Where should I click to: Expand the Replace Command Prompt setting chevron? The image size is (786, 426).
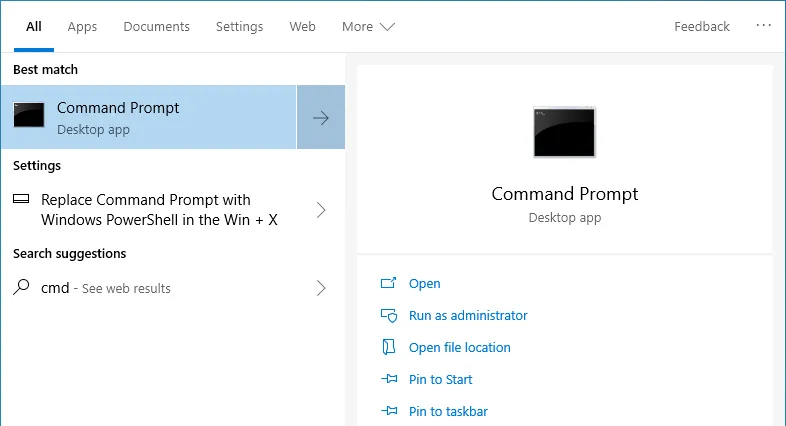tap(321, 210)
